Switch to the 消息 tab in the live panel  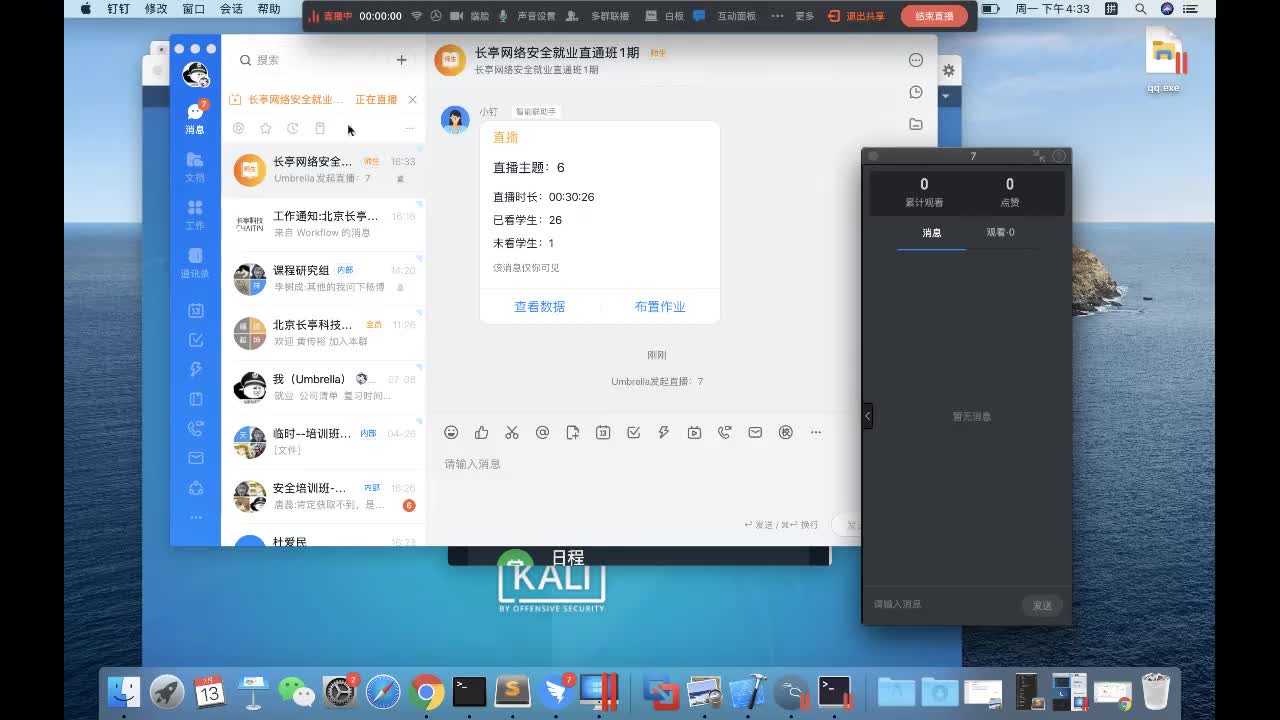click(x=932, y=232)
